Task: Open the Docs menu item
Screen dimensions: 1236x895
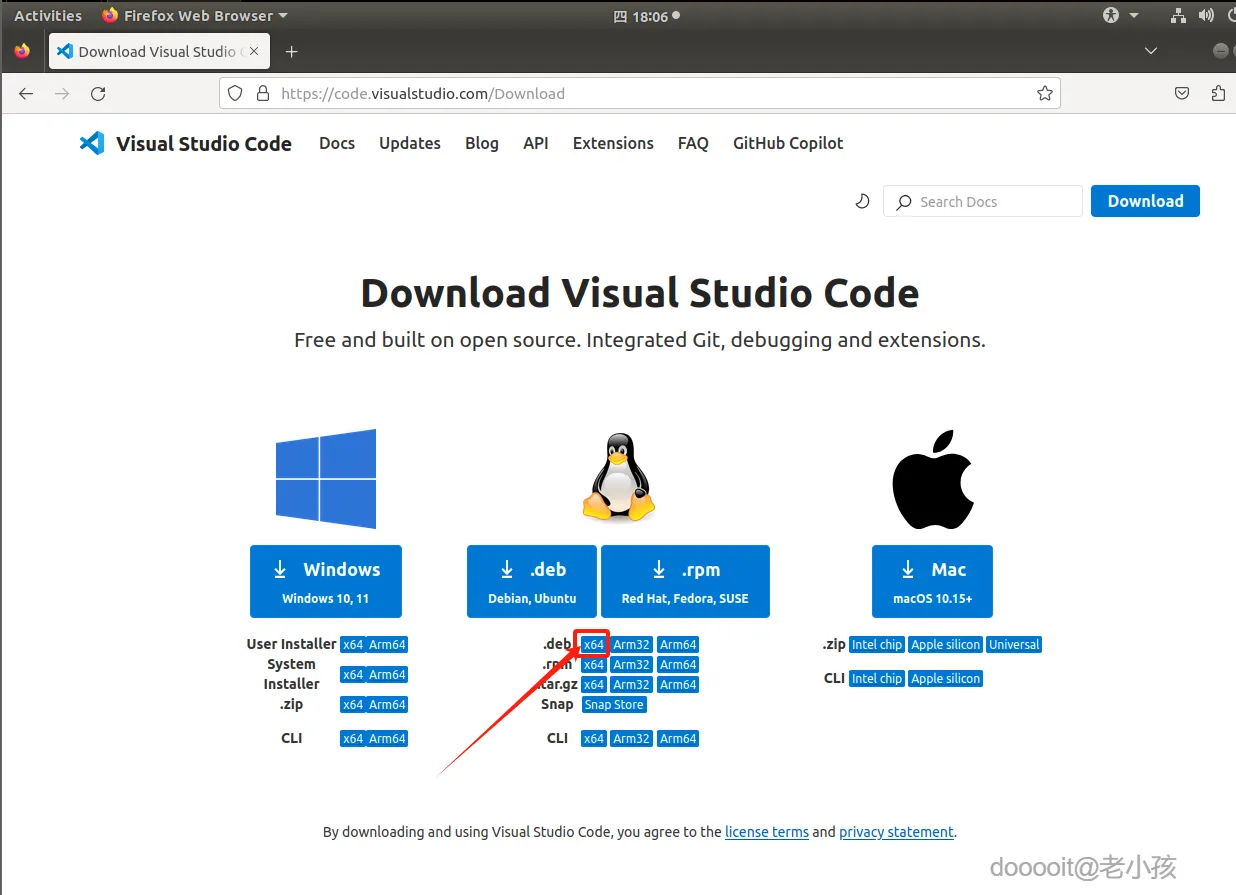Action: [337, 143]
